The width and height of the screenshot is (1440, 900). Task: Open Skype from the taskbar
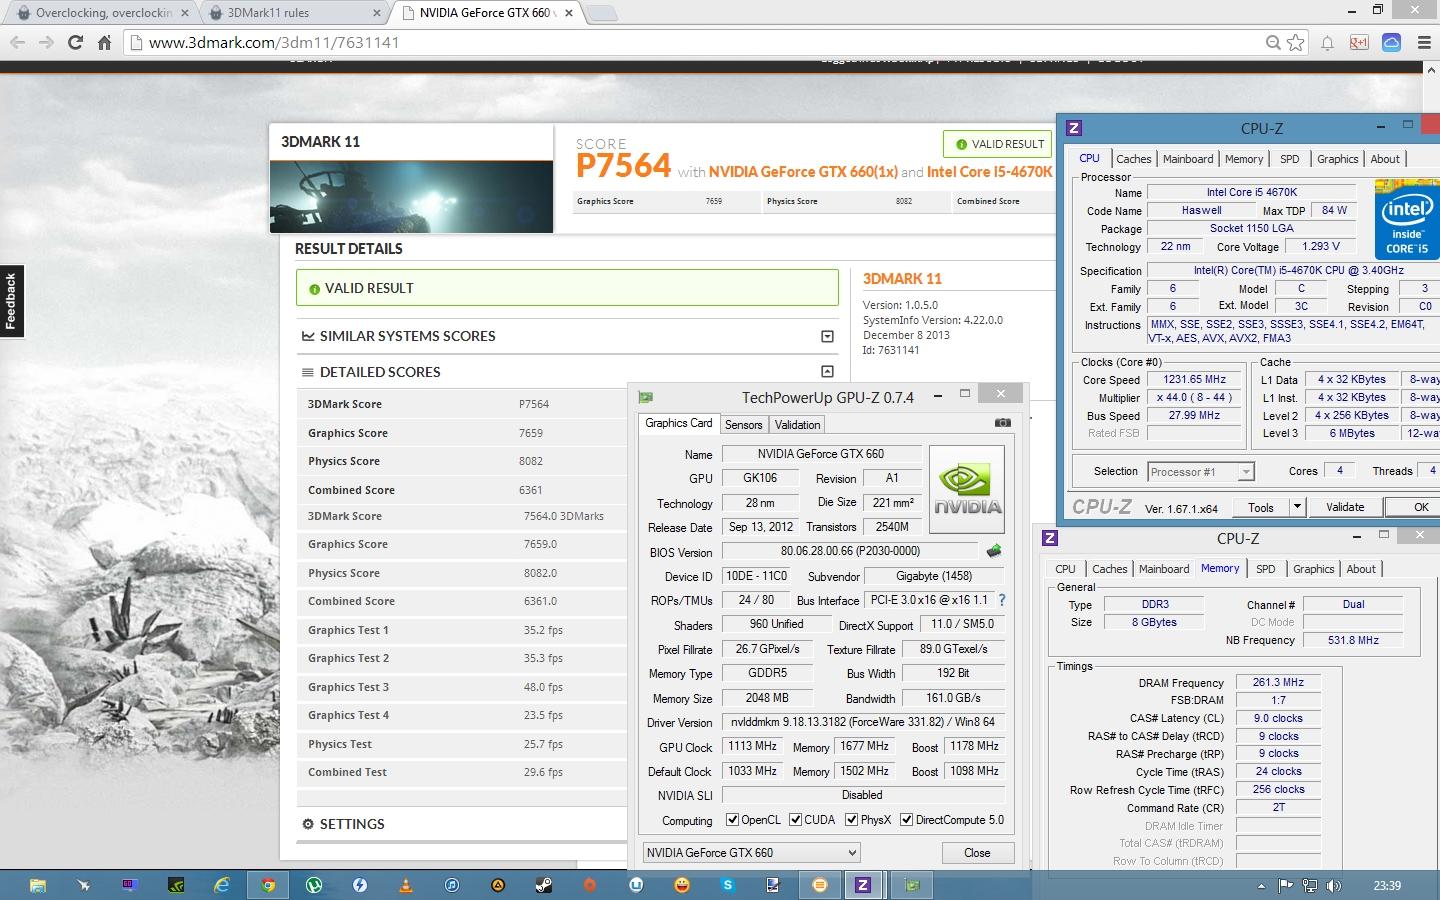(728, 885)
